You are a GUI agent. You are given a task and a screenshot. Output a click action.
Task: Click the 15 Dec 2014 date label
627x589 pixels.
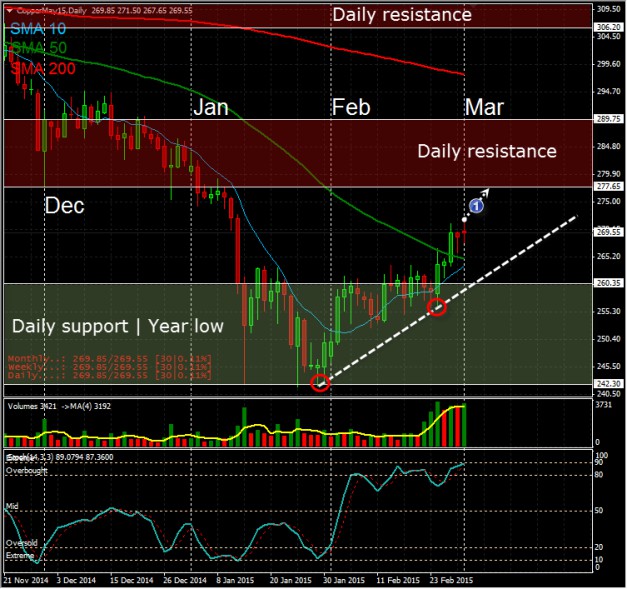[132, 580]
